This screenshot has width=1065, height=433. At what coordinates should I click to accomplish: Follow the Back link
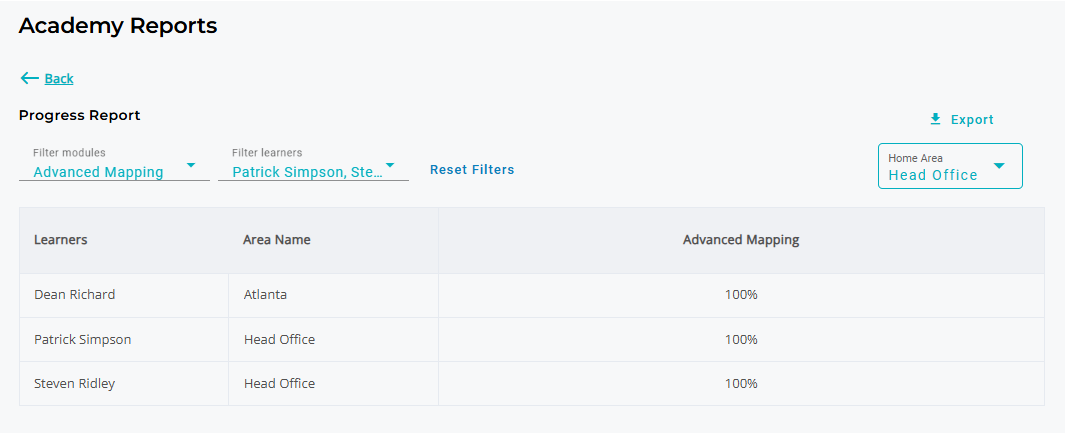coord(59,79)
